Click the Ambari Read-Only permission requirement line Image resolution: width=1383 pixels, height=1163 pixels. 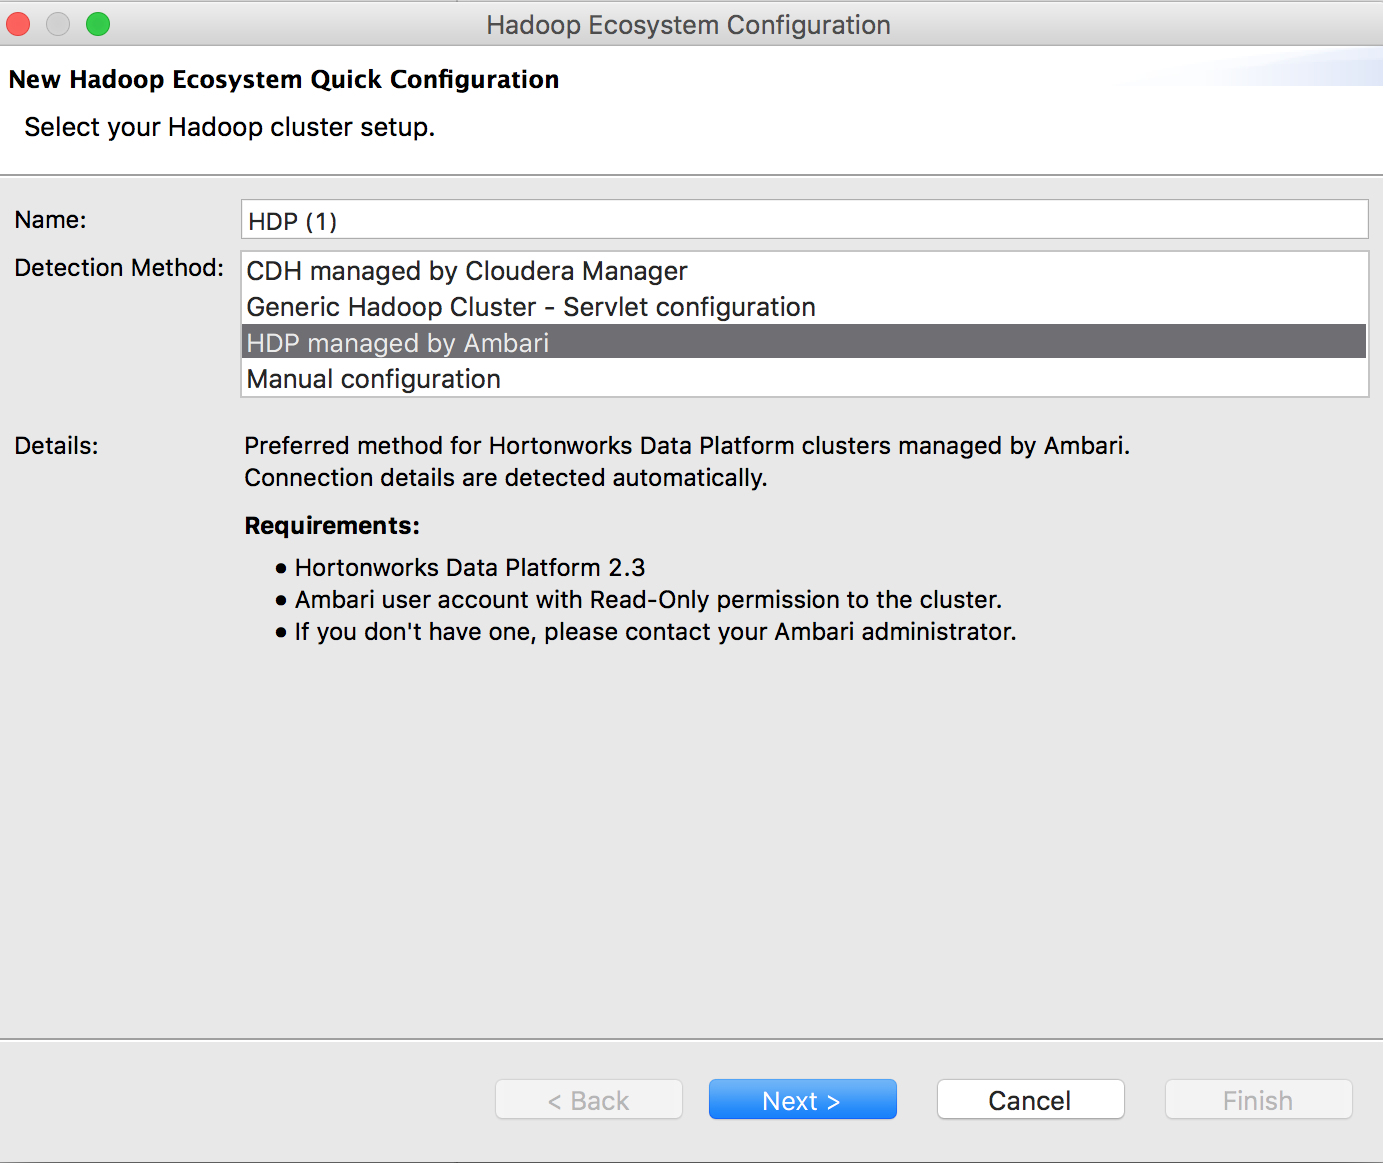[x=648, y=600]
